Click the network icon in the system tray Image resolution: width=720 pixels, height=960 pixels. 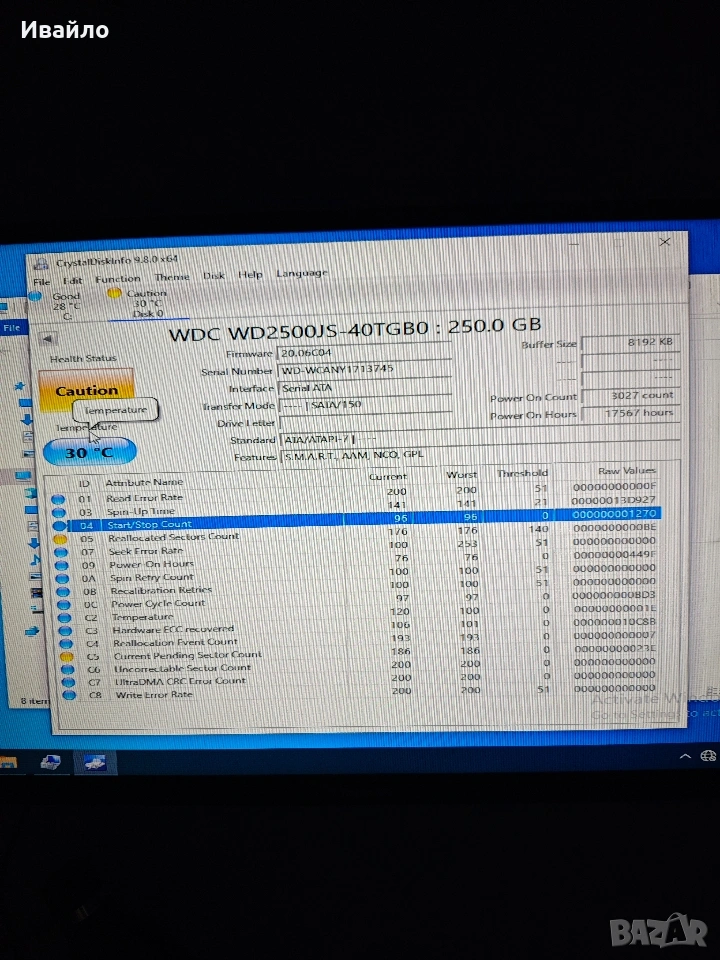[708, 756]
